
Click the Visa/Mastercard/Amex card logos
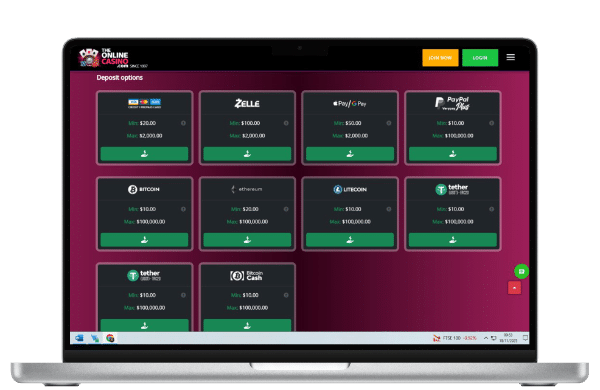[144, 103]
